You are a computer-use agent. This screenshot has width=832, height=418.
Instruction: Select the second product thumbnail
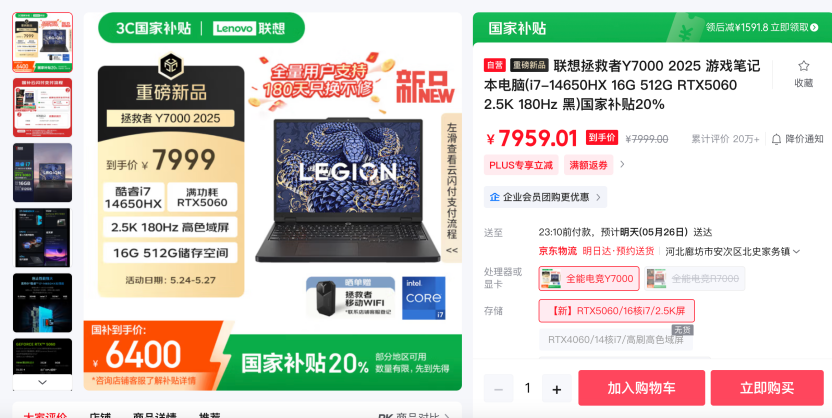pyautogui.click(x=42, y=108)
